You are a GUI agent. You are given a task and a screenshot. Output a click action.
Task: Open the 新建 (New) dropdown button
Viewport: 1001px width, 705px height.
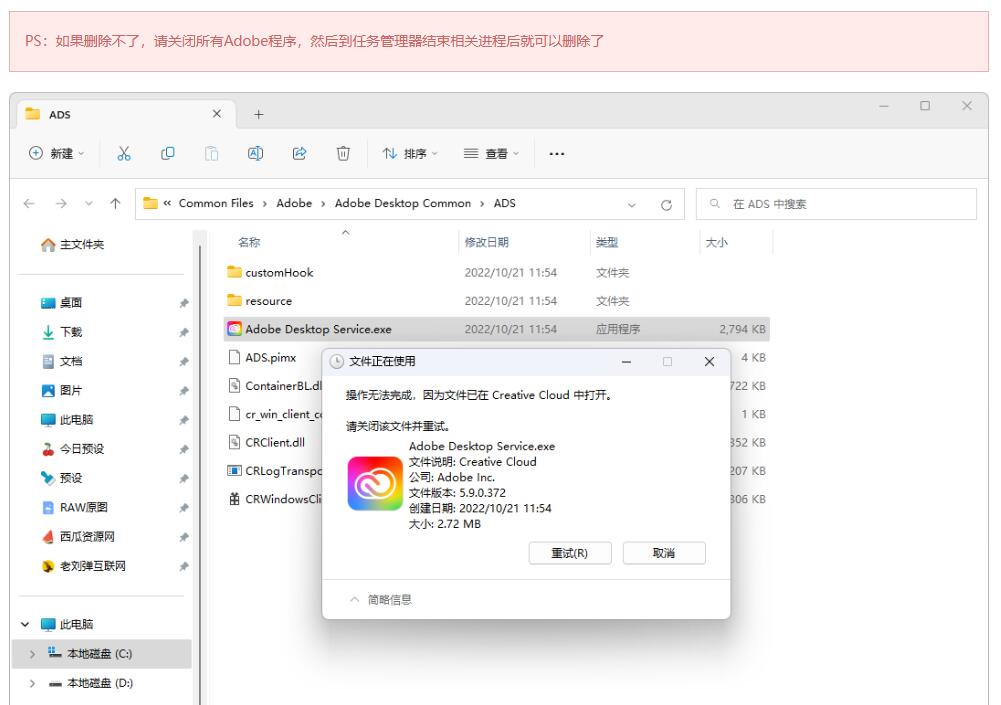[58, 153]
